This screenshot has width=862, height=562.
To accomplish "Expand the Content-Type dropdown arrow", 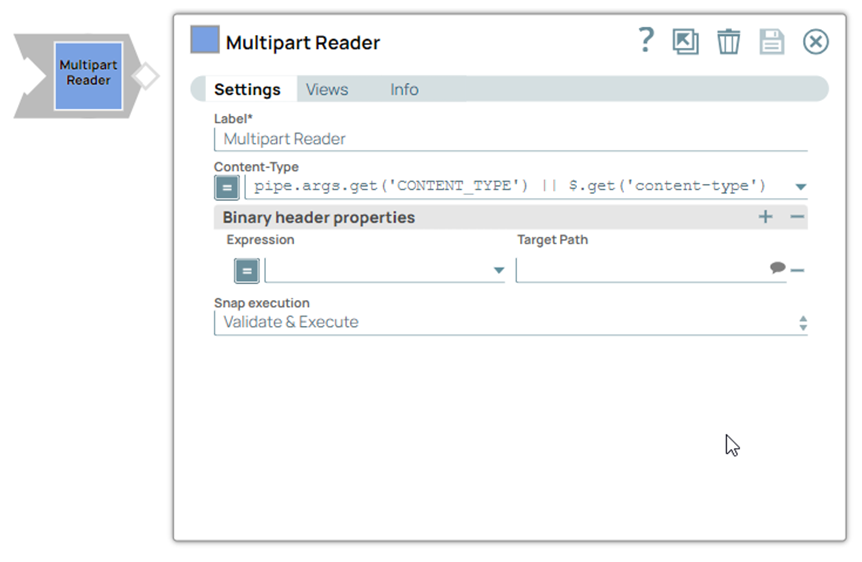I will 800,187.
